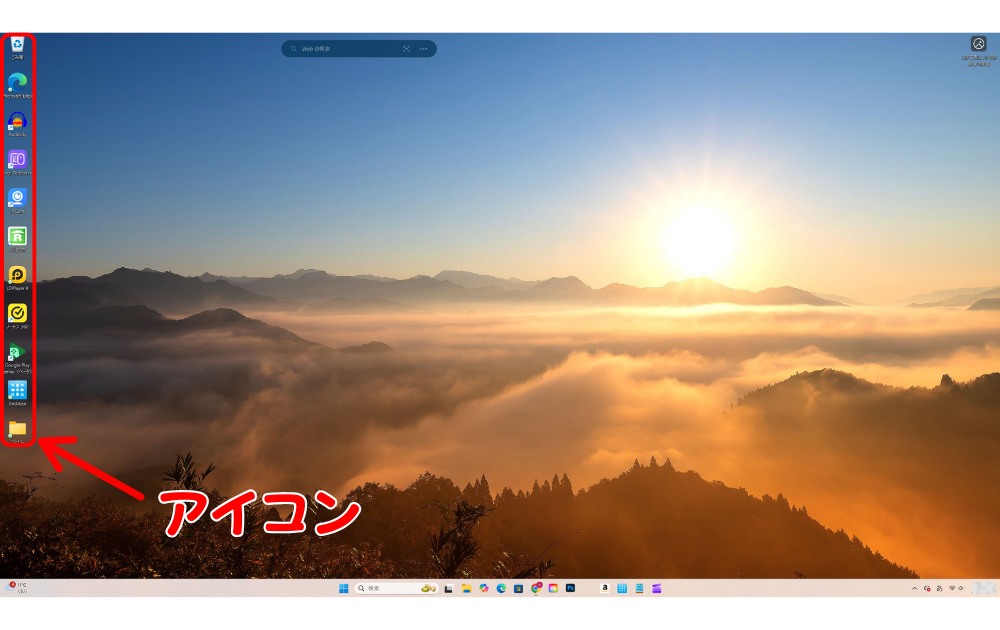
Task: Open the Recycle Bin desktop icon
Action: coord(17,45)
